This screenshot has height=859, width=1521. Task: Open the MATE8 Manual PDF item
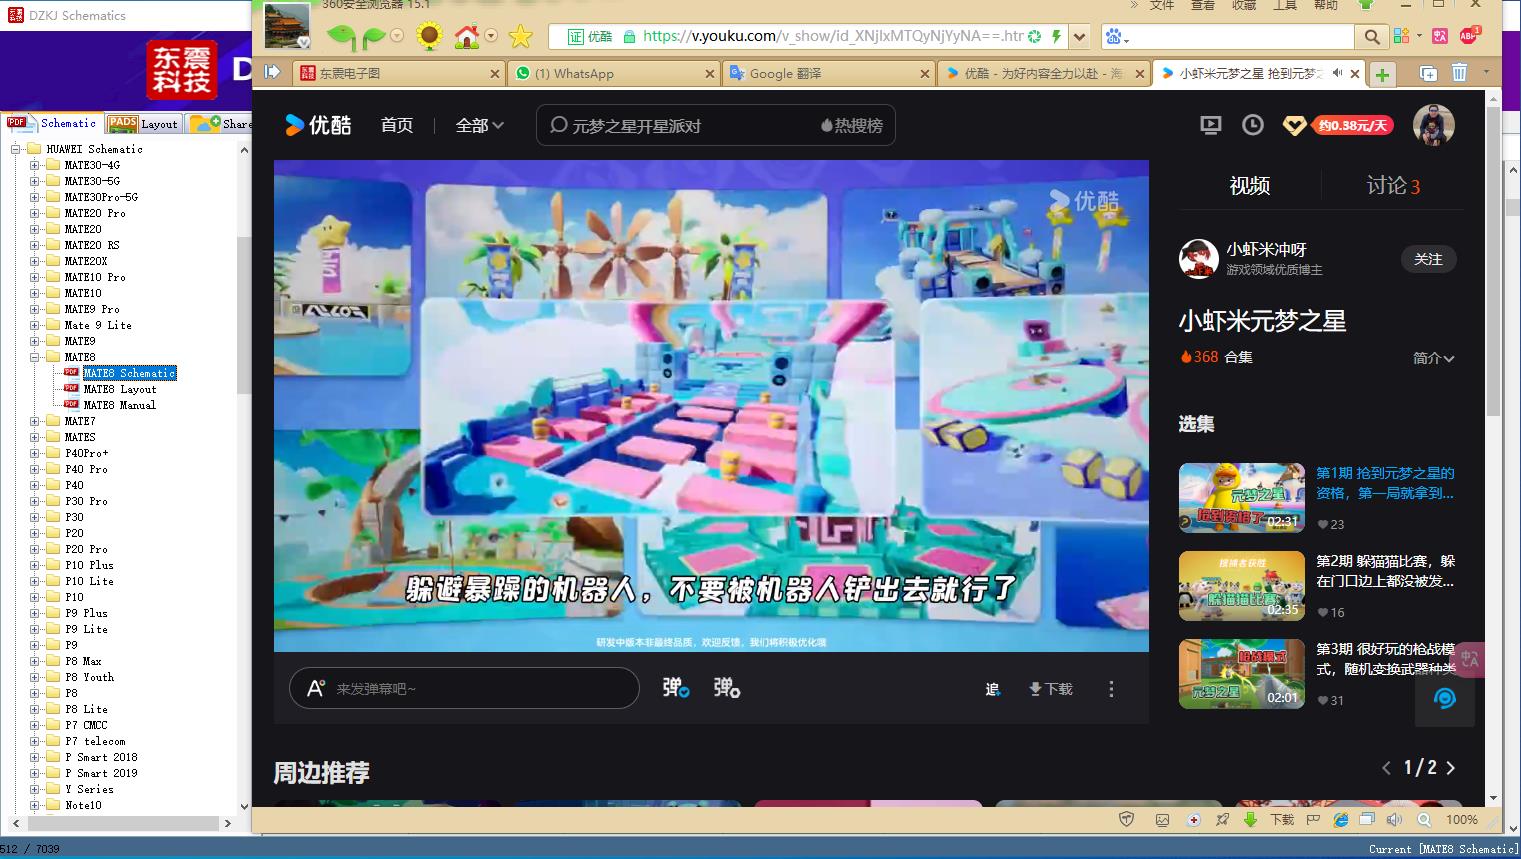coord(119,405)
